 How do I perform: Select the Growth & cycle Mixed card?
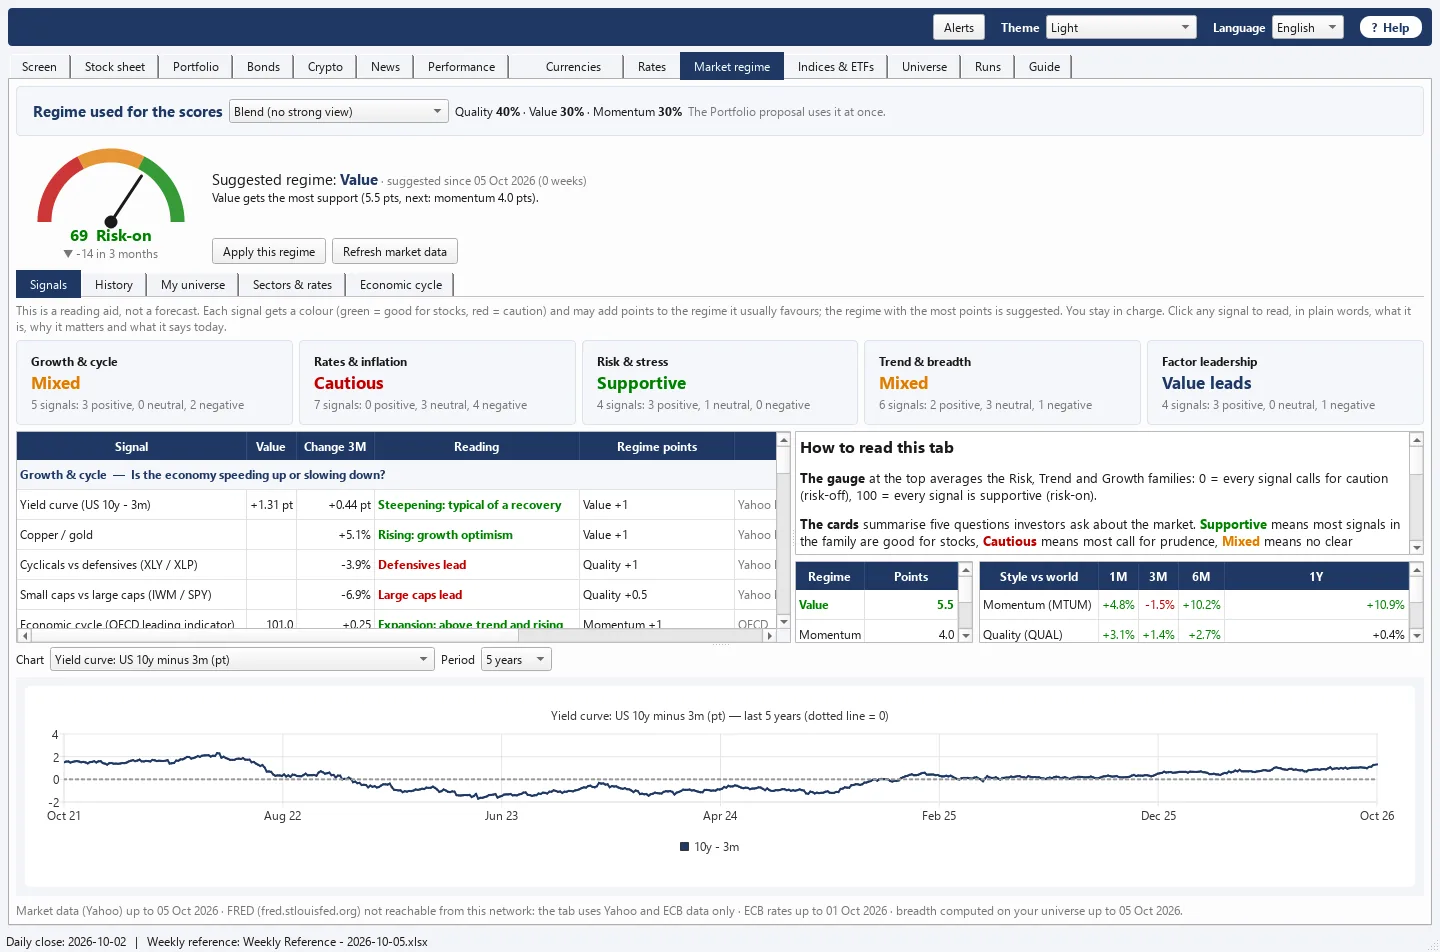point(155,383)
